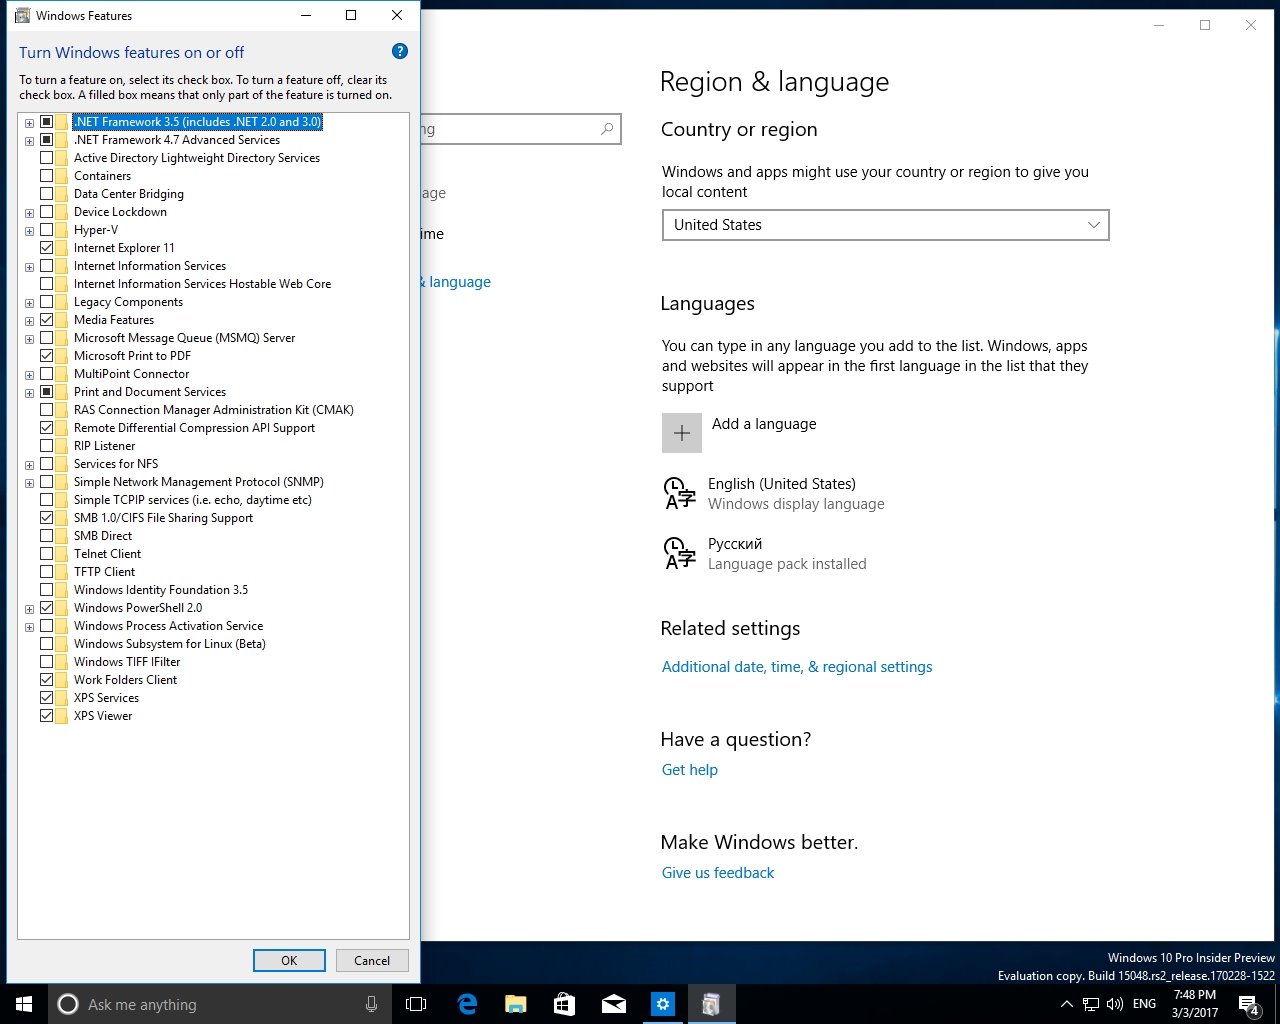Click Give us feedback link
Viewport: 1280px width, 1024px height.
(718, 873)
